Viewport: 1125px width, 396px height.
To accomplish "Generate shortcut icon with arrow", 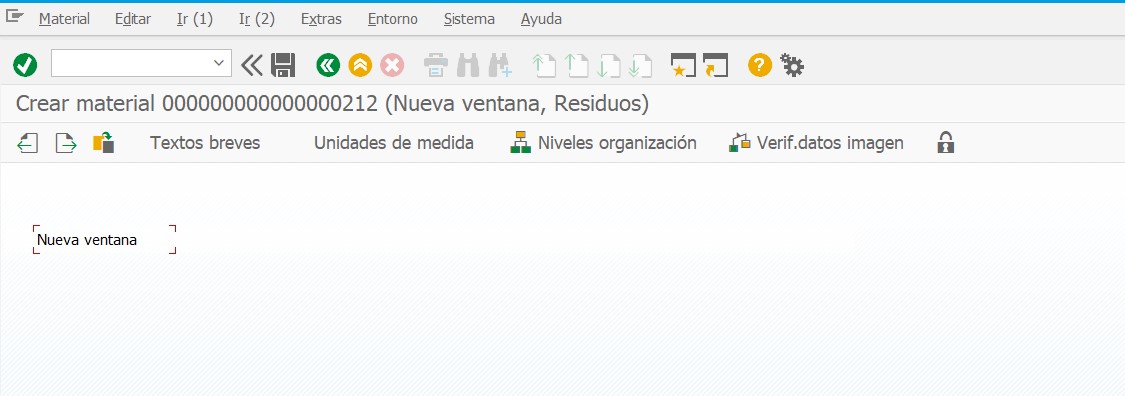I will pos(715,66).
